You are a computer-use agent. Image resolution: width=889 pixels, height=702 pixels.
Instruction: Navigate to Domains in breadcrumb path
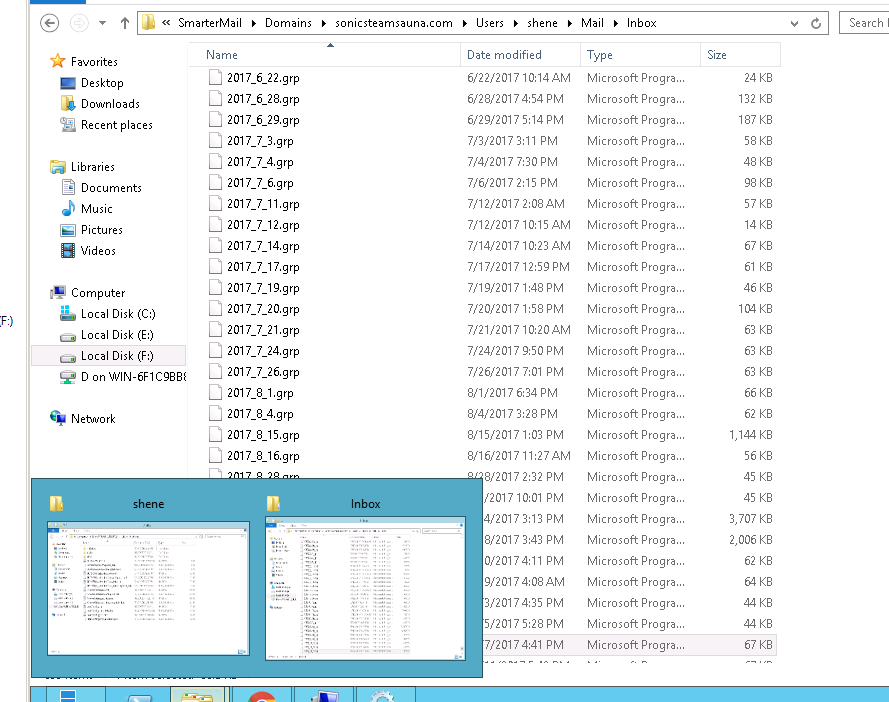click(x=288, y=23)
